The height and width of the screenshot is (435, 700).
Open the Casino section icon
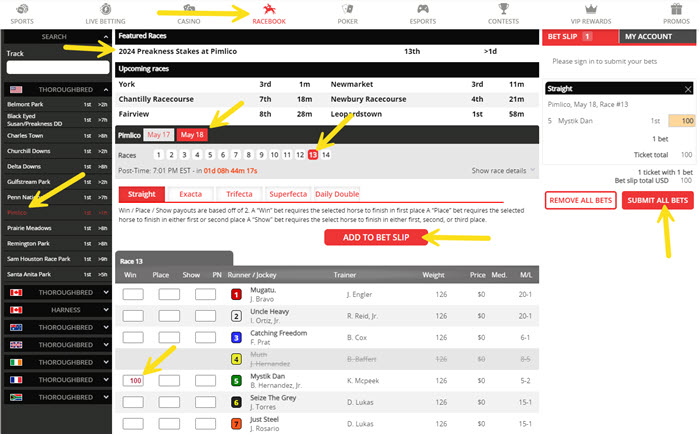188,8
